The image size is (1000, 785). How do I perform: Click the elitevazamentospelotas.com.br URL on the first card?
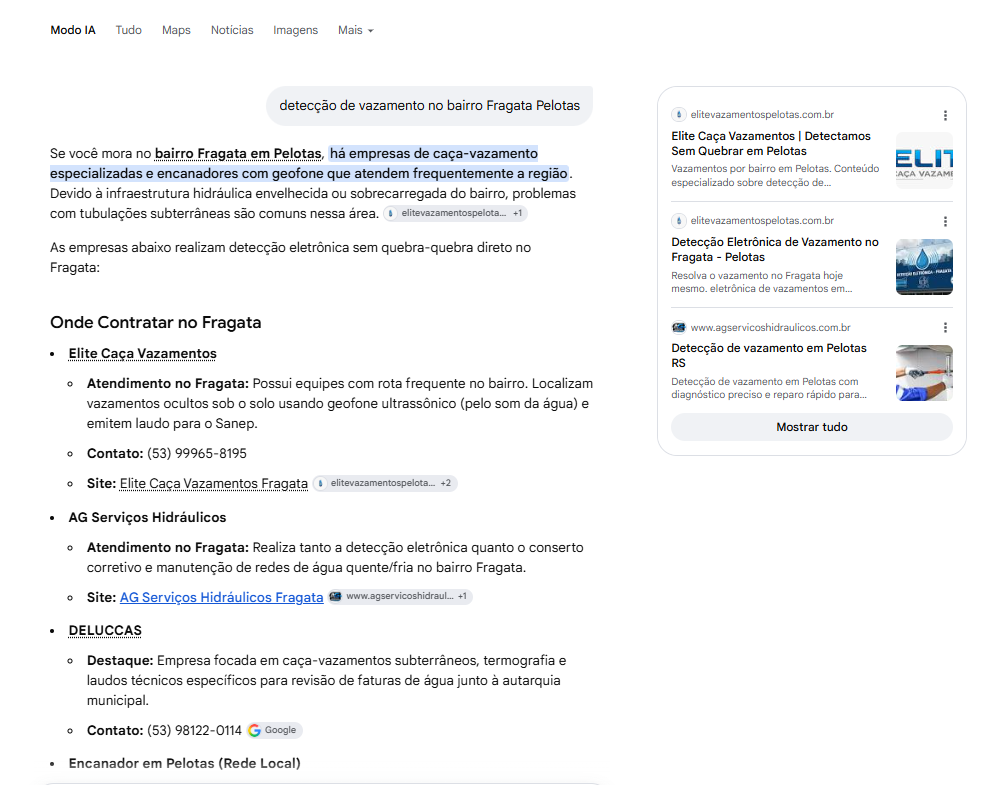coord(762,115)
